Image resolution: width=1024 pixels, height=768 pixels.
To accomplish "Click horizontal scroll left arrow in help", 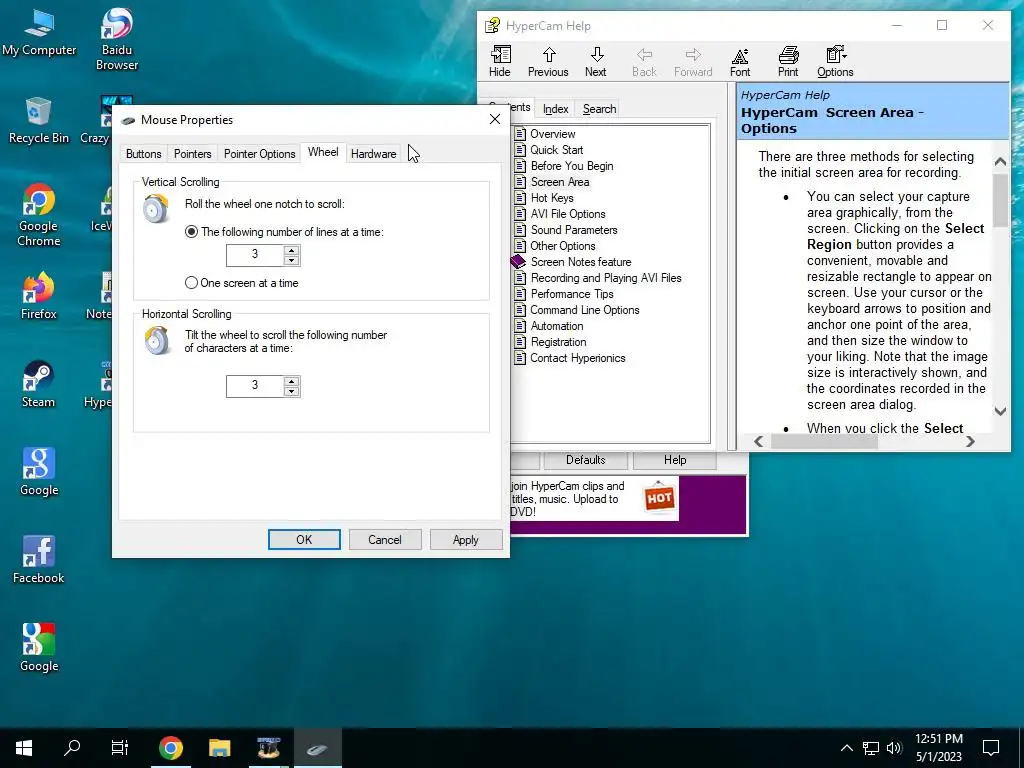I will [758, 441].
